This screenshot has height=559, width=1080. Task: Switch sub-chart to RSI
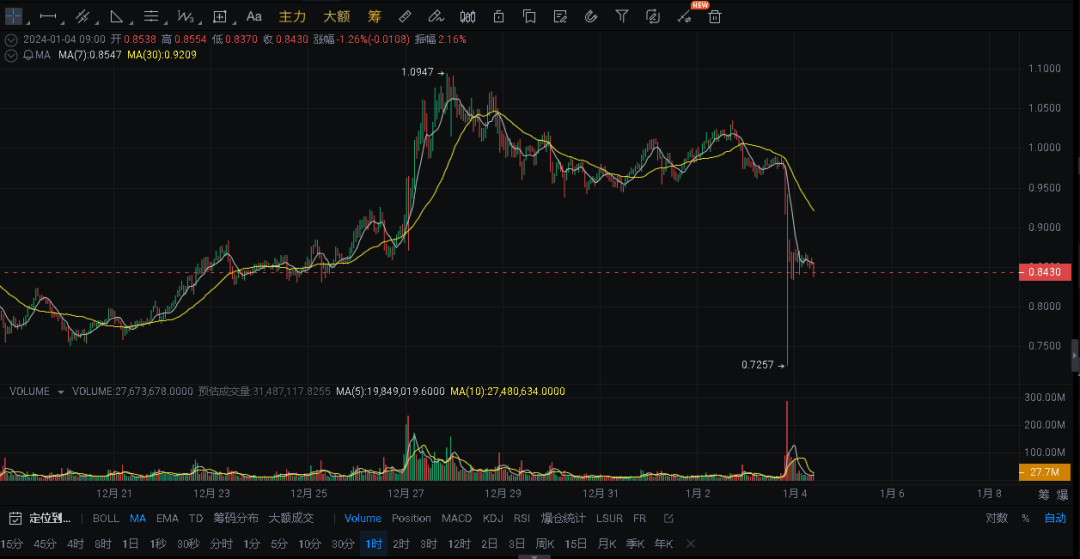pyautogui.click(x=522, y=518)
